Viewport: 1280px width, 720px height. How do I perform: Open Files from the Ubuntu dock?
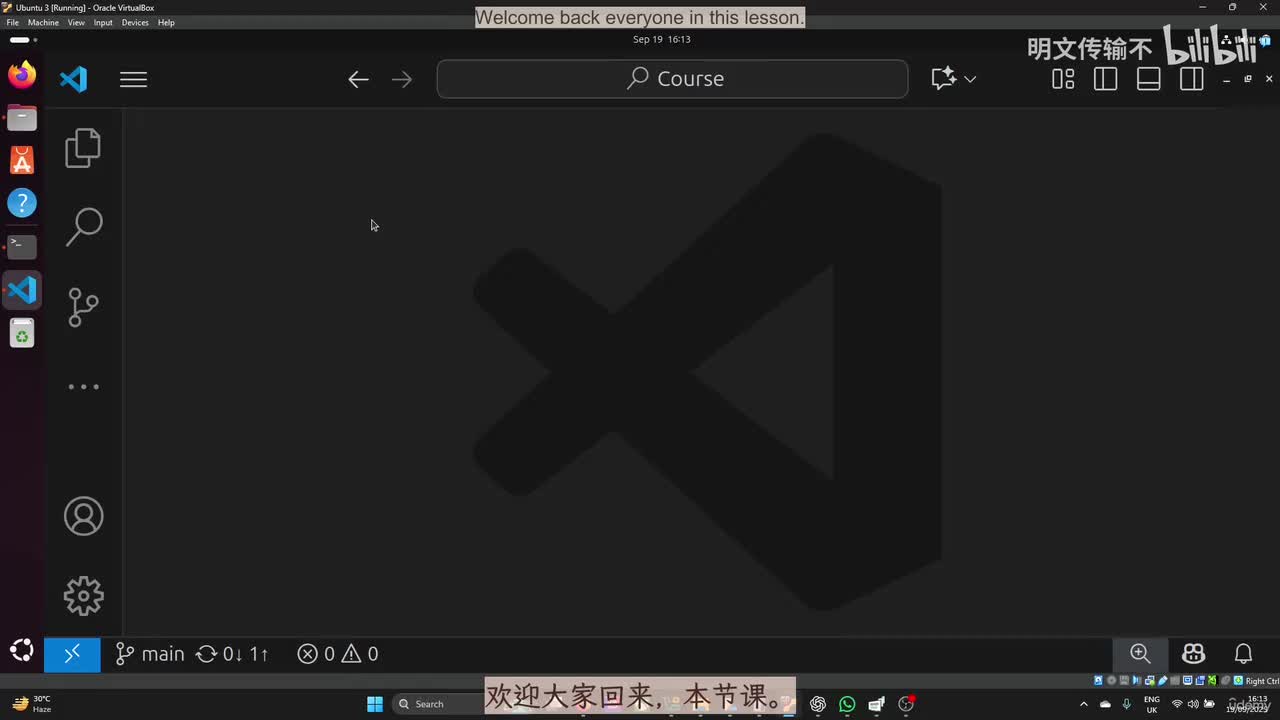point(22,118)
